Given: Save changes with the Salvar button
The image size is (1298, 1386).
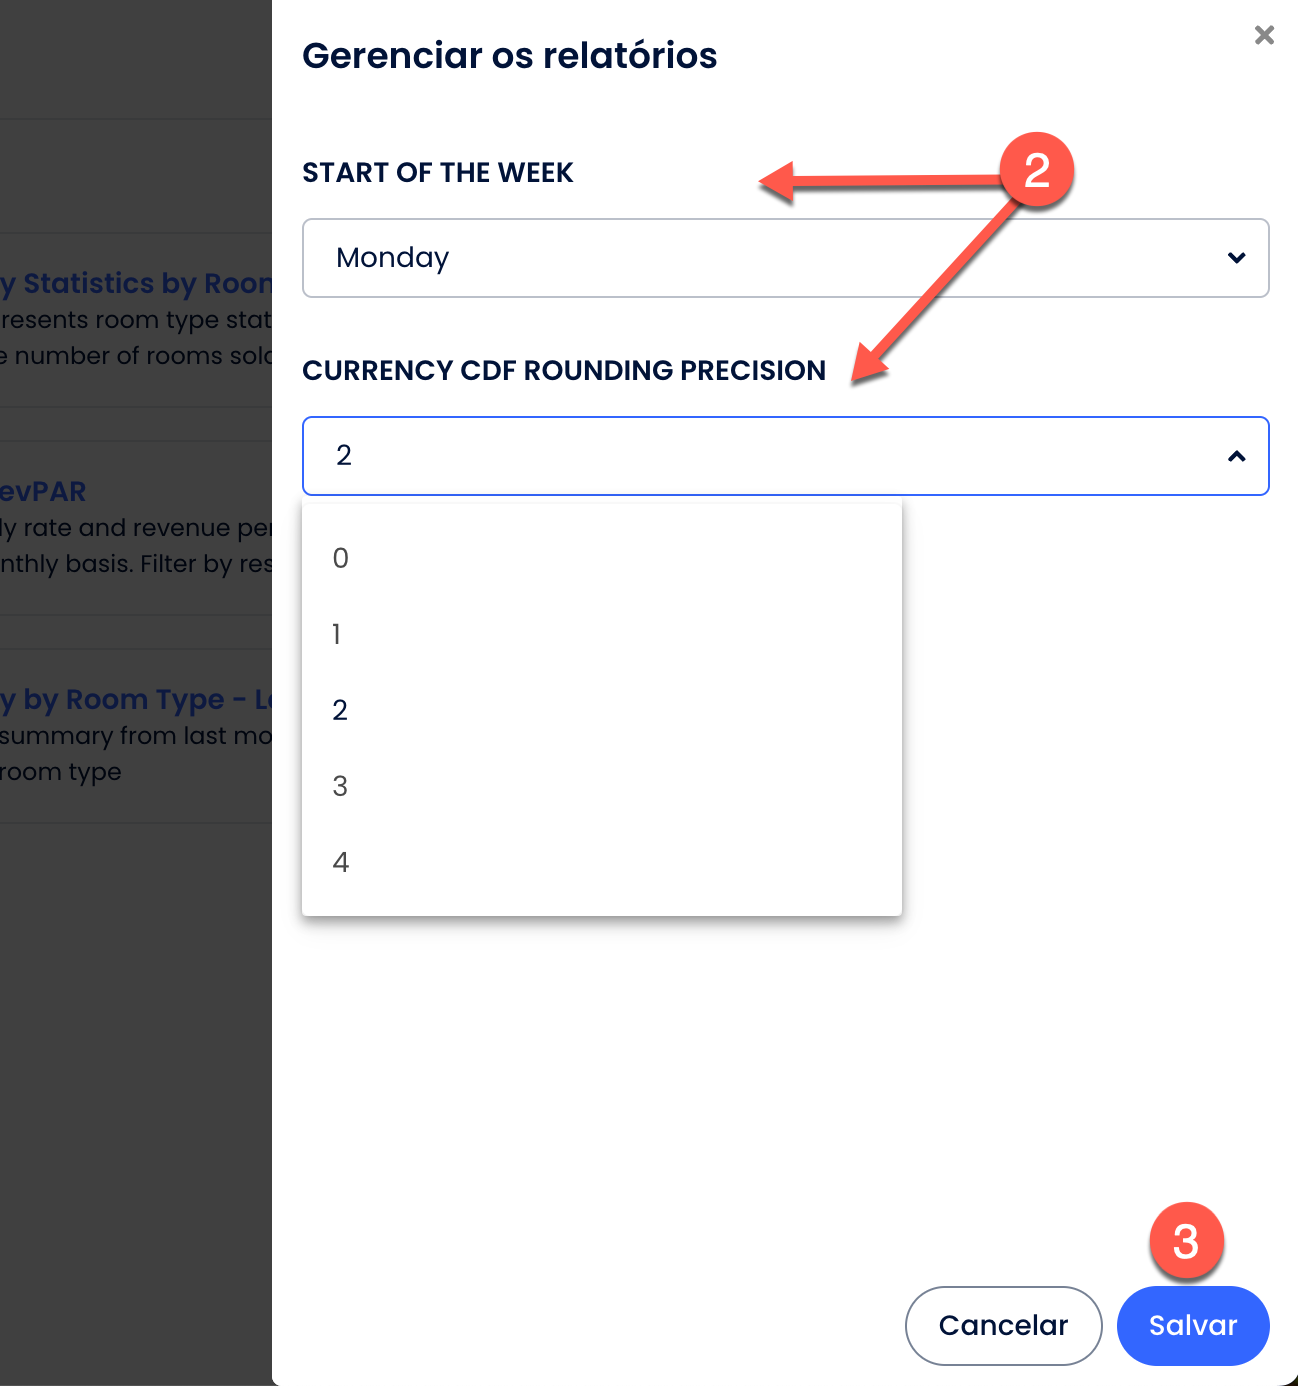Looking at the screenshot, I should [1192, 1325].
